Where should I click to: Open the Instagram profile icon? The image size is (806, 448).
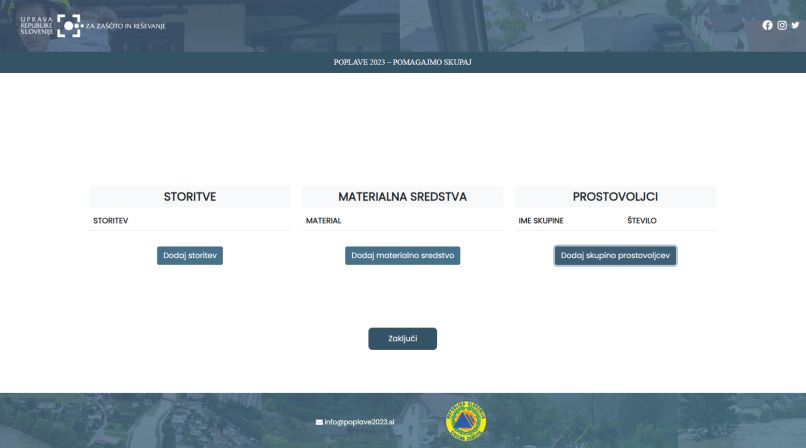pos(782,25)
